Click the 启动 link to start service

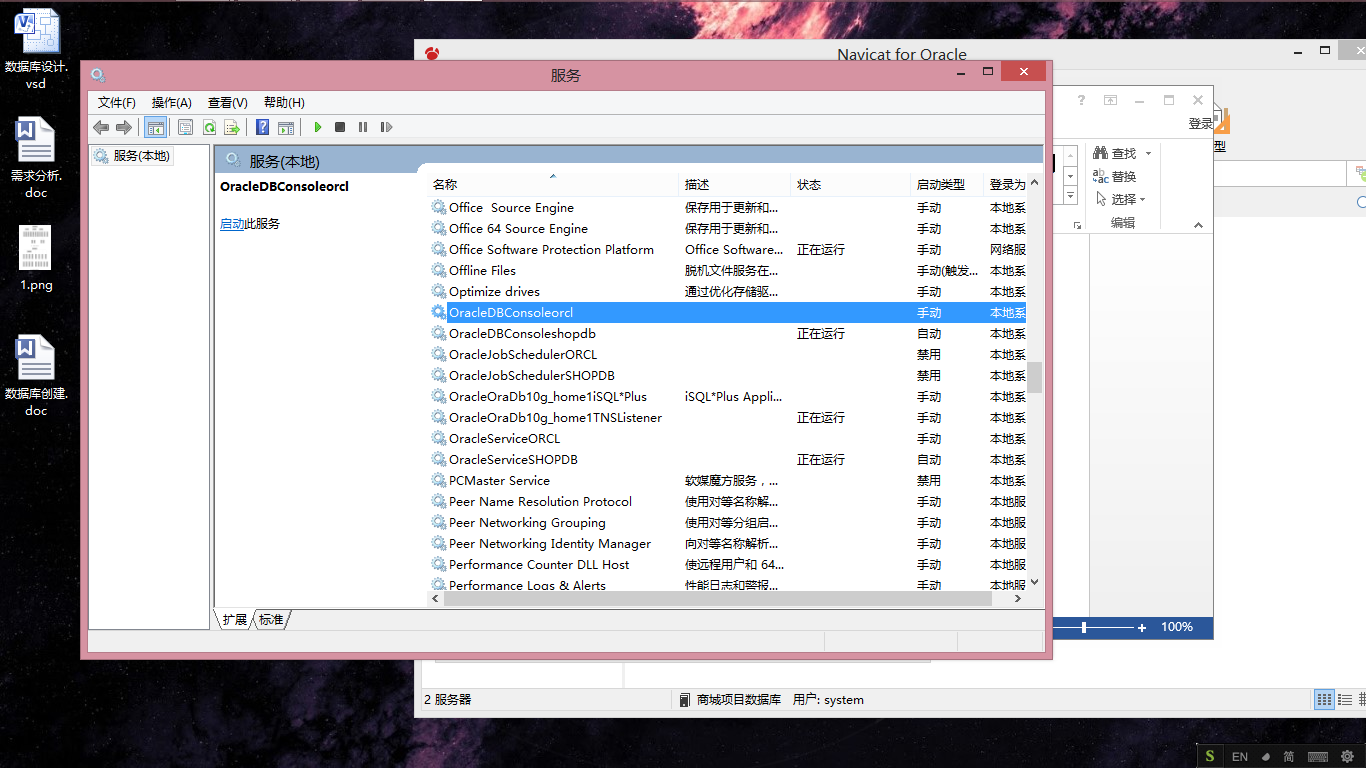tap(232, 224)
